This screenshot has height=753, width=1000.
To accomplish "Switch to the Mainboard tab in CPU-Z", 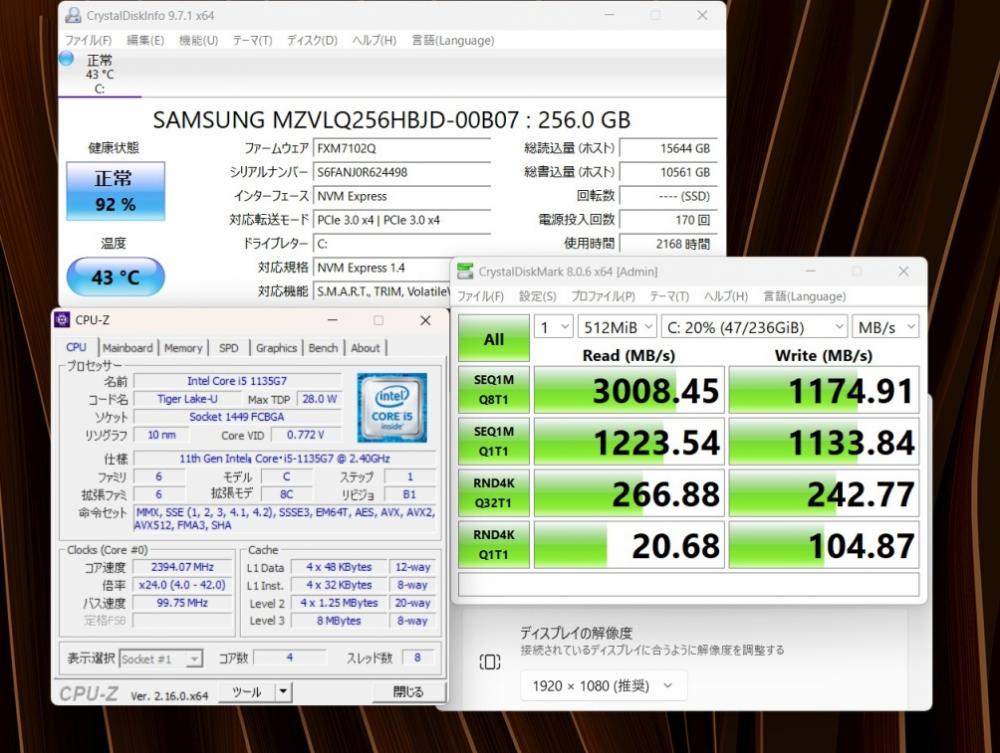I will [128, 347].
